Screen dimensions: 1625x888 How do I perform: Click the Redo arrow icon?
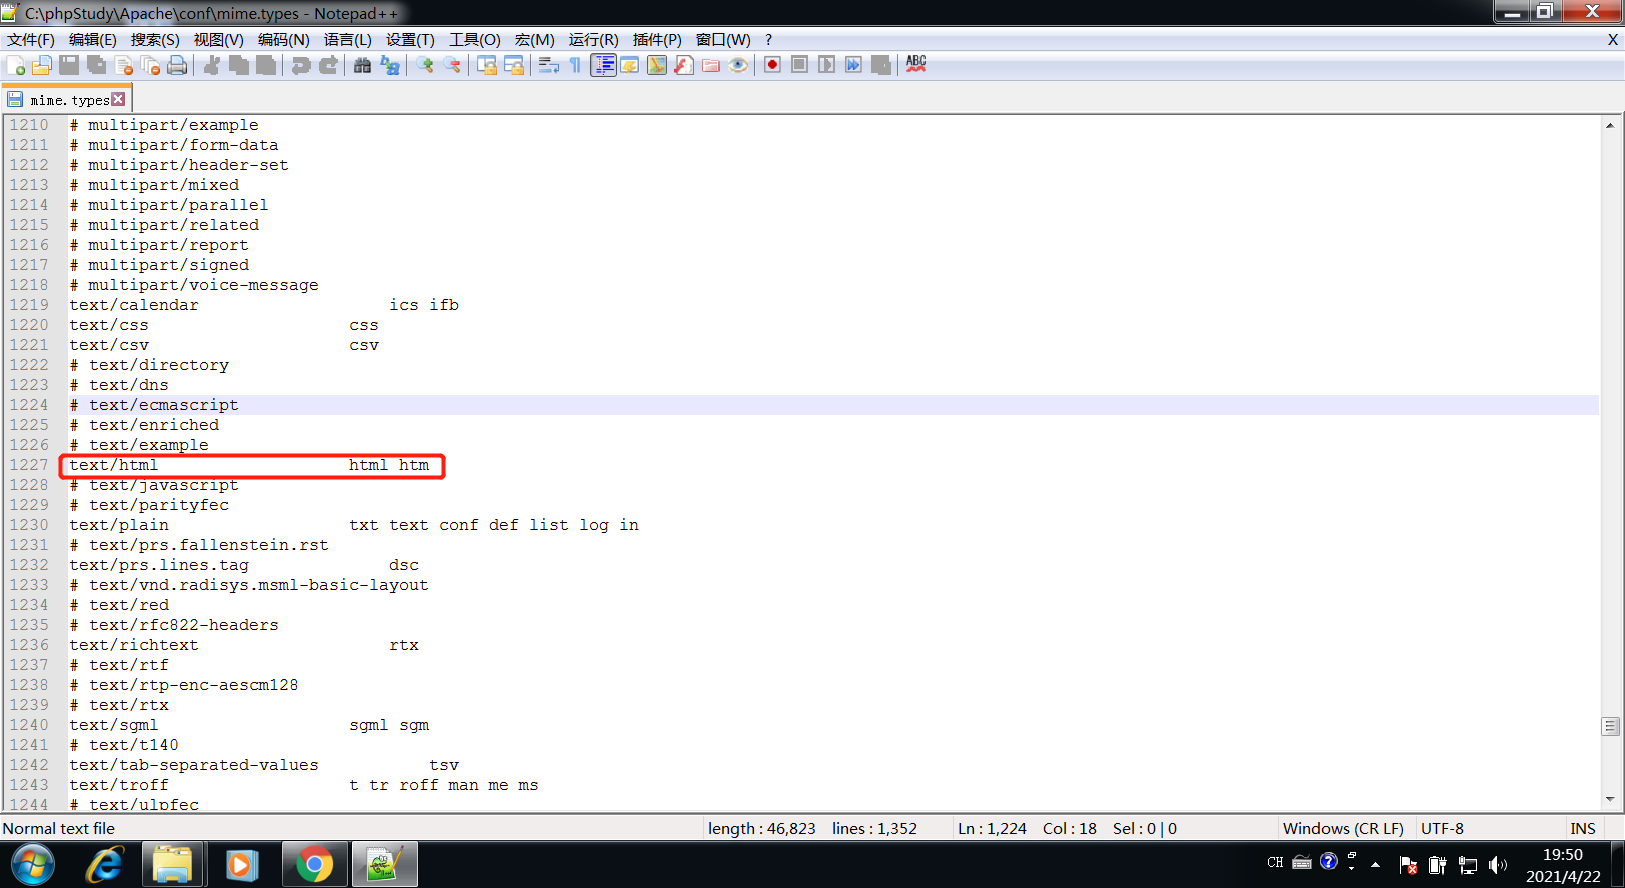pyautogui.click(x=328, y=65)
